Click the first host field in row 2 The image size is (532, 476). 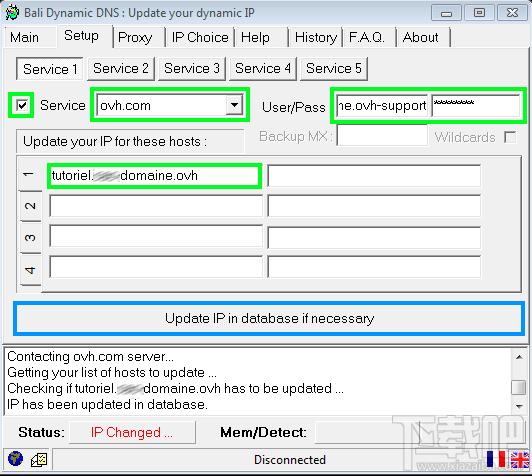156,206
